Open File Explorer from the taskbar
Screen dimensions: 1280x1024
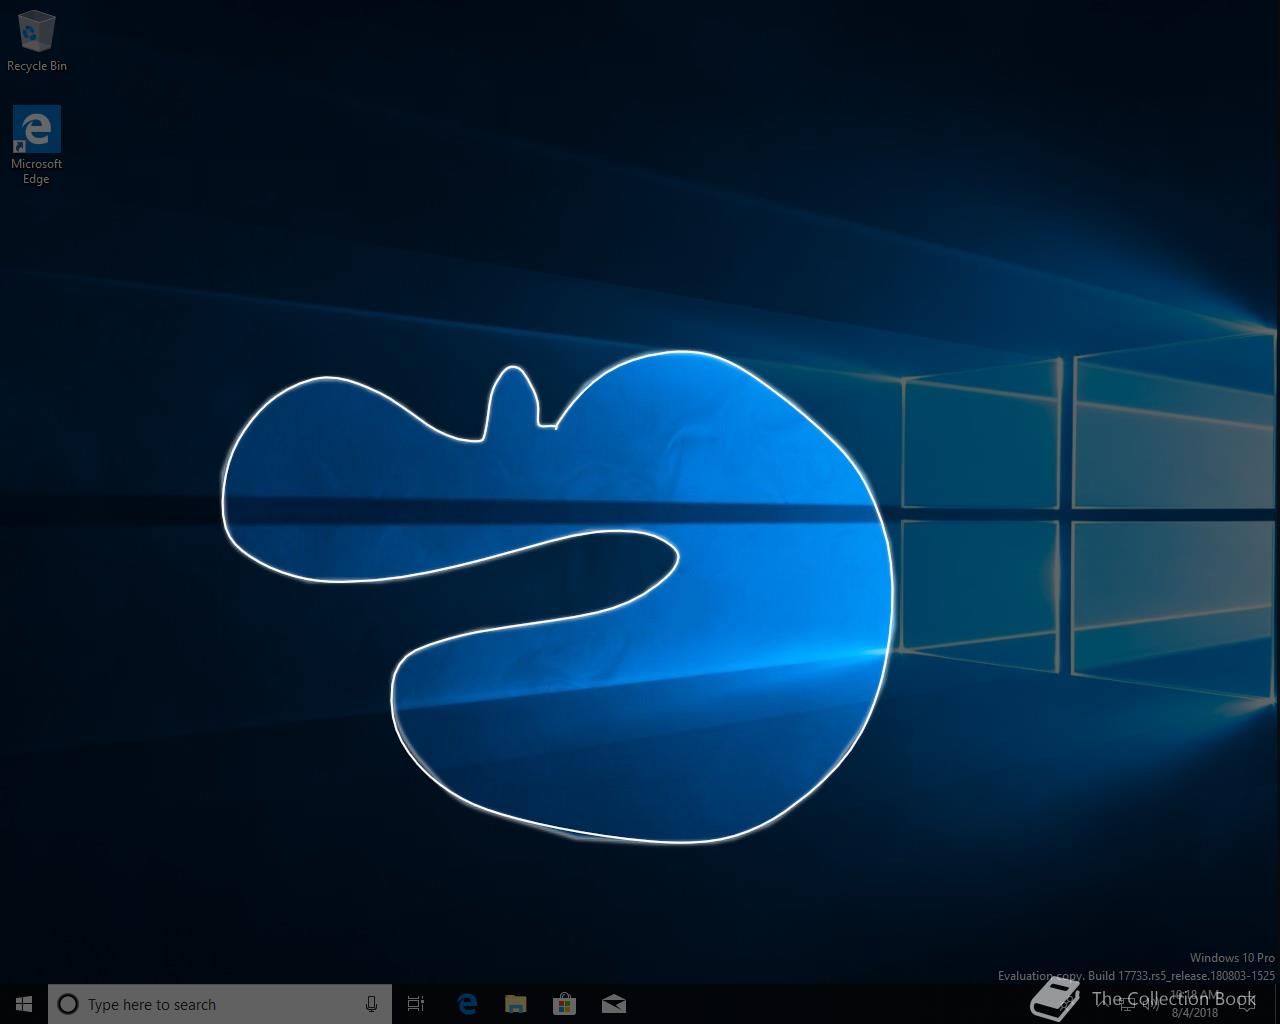[515, 1004]
